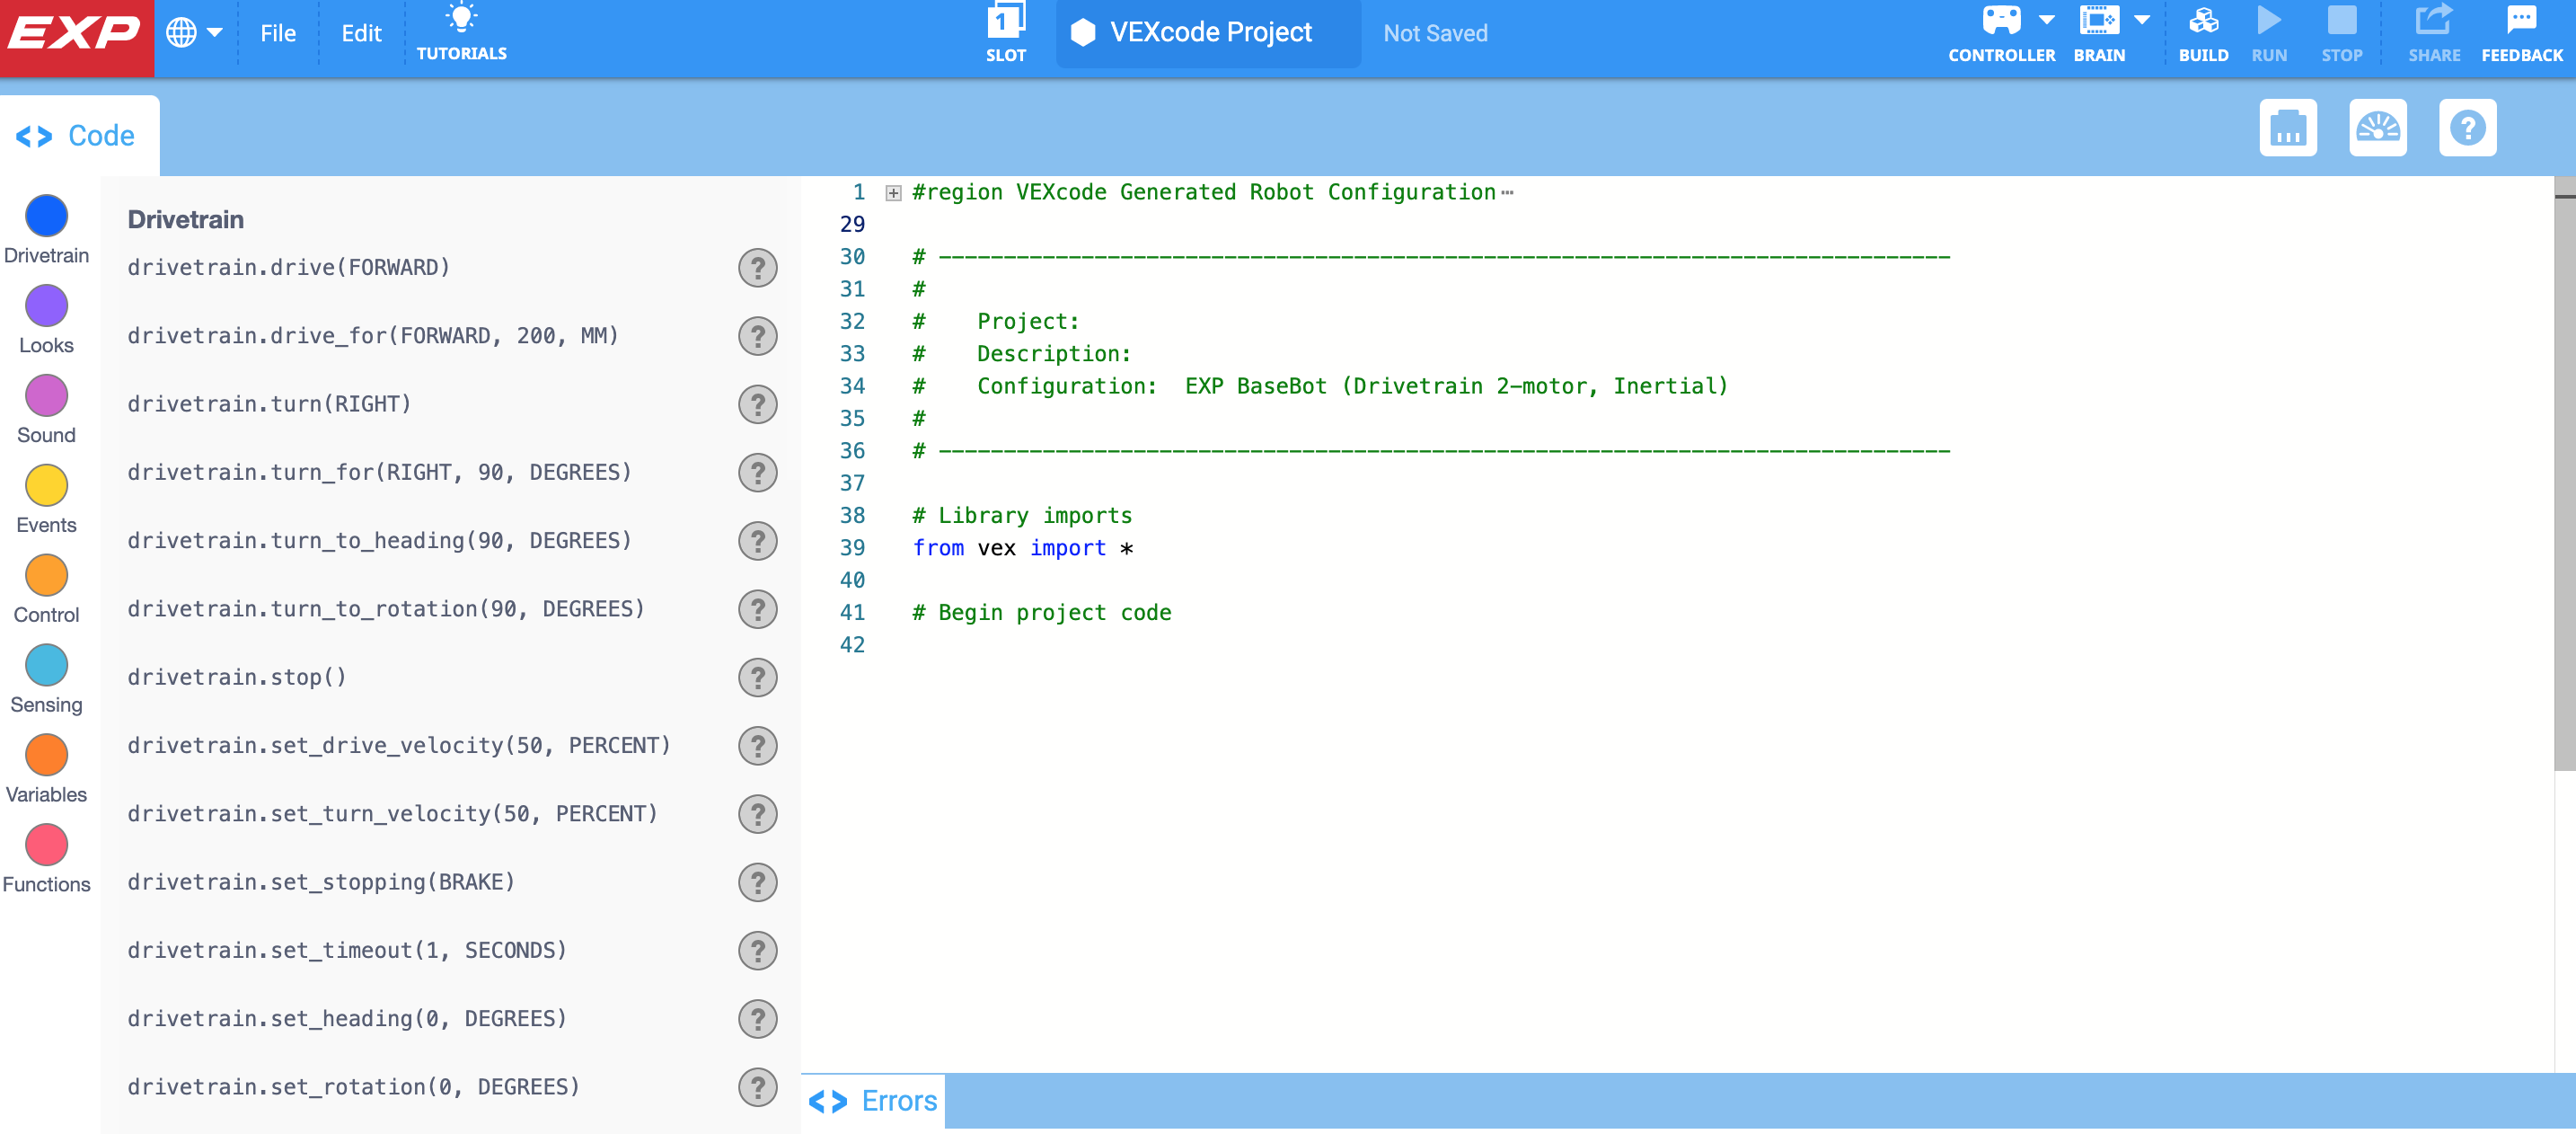Open the Monitor dashboard icon
Screen dimensions: 2576x1134
[2377, 128]
